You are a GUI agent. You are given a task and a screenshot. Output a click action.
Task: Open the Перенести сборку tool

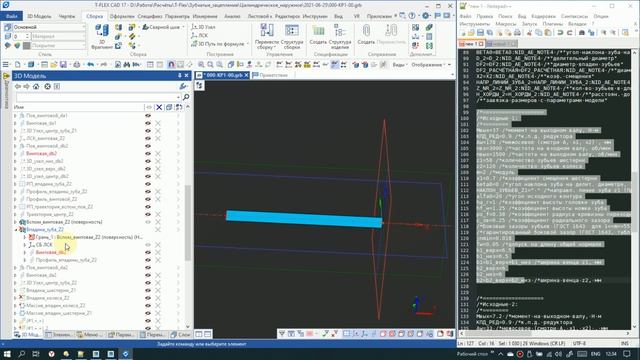(267, 36)
